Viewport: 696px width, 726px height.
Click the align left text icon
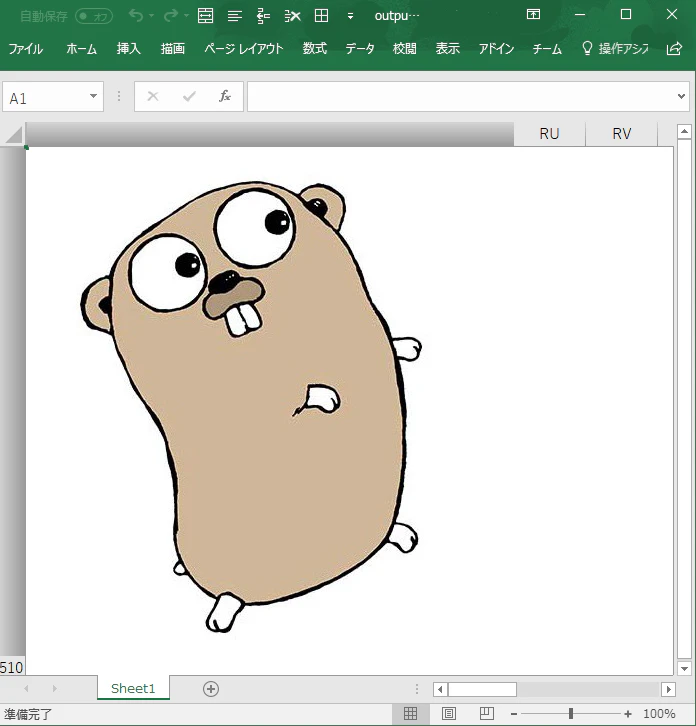pos(235,16)
